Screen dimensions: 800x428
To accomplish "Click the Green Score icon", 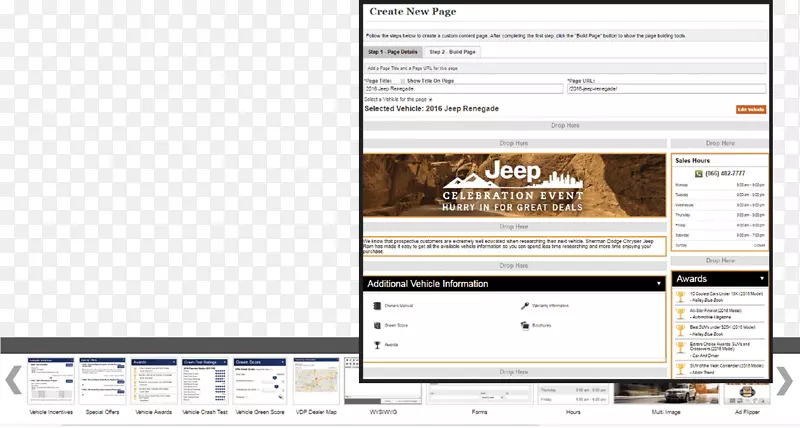I will pyautogui.click(x=377, y=325).
